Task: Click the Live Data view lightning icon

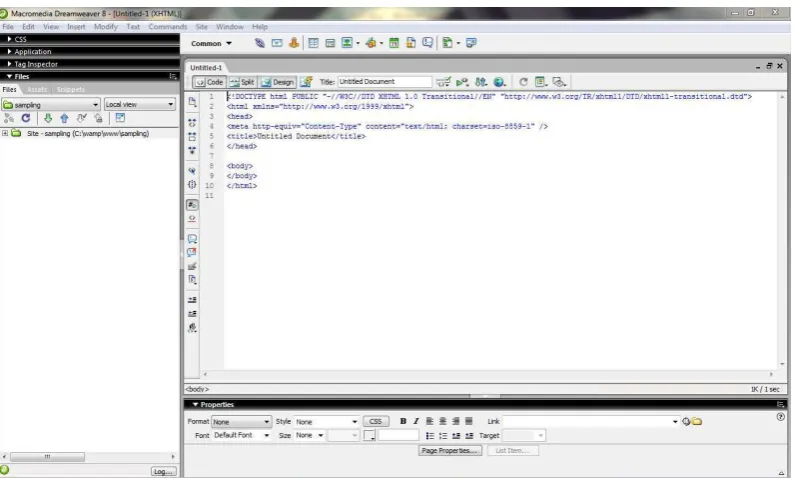Action: click(x=306, y=82)
